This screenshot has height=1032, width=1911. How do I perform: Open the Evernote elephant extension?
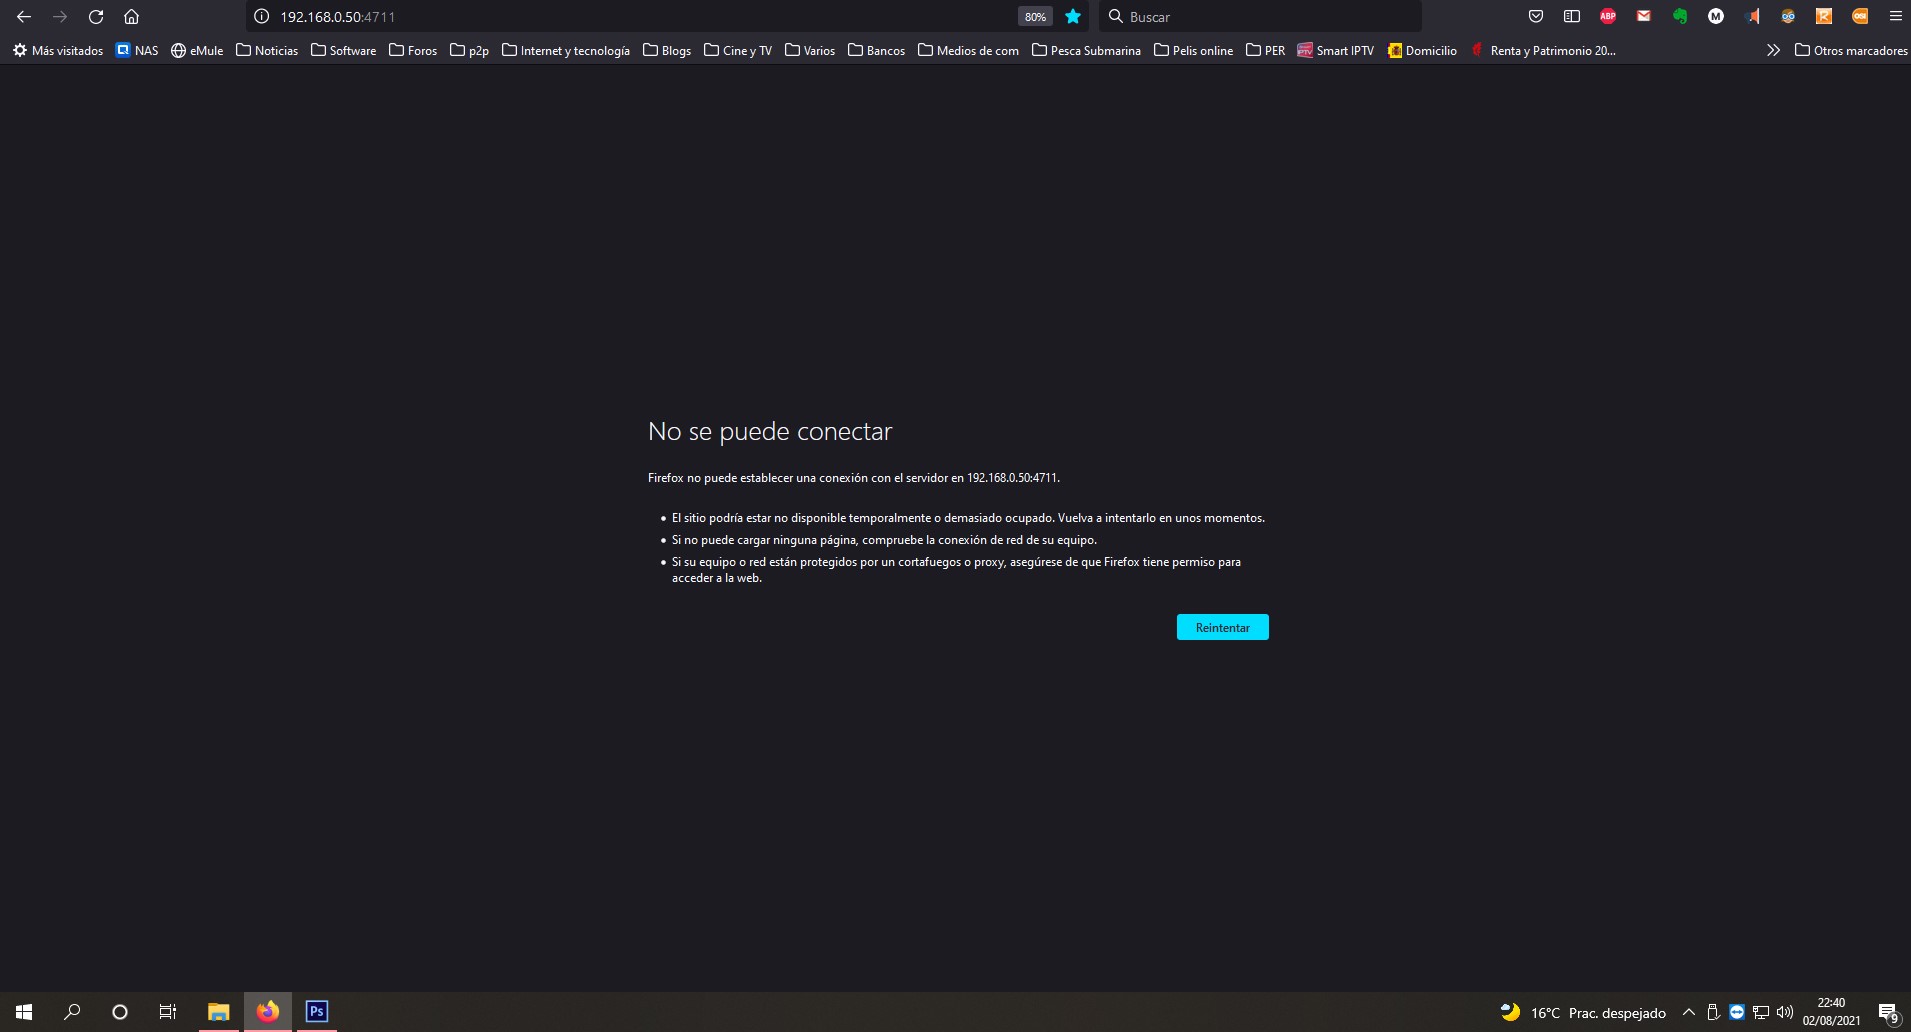[1680, 16]
